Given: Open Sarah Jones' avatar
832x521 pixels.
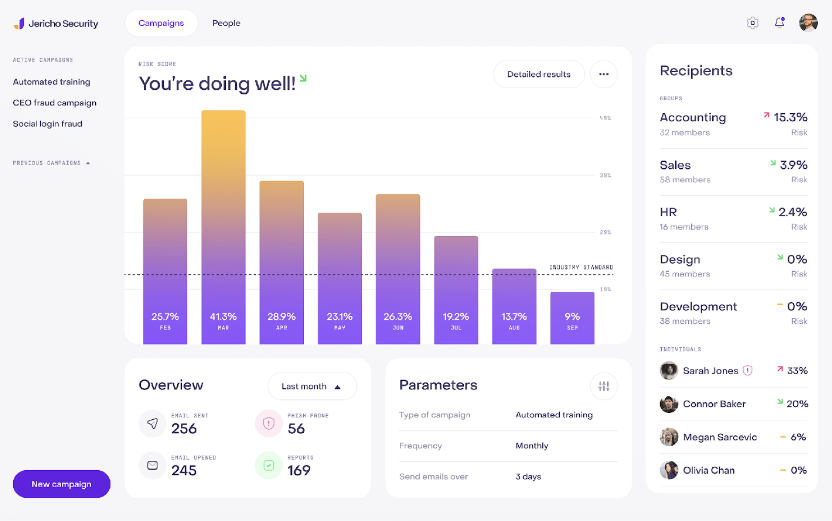Looking at the screenshot, I should 669,370.
